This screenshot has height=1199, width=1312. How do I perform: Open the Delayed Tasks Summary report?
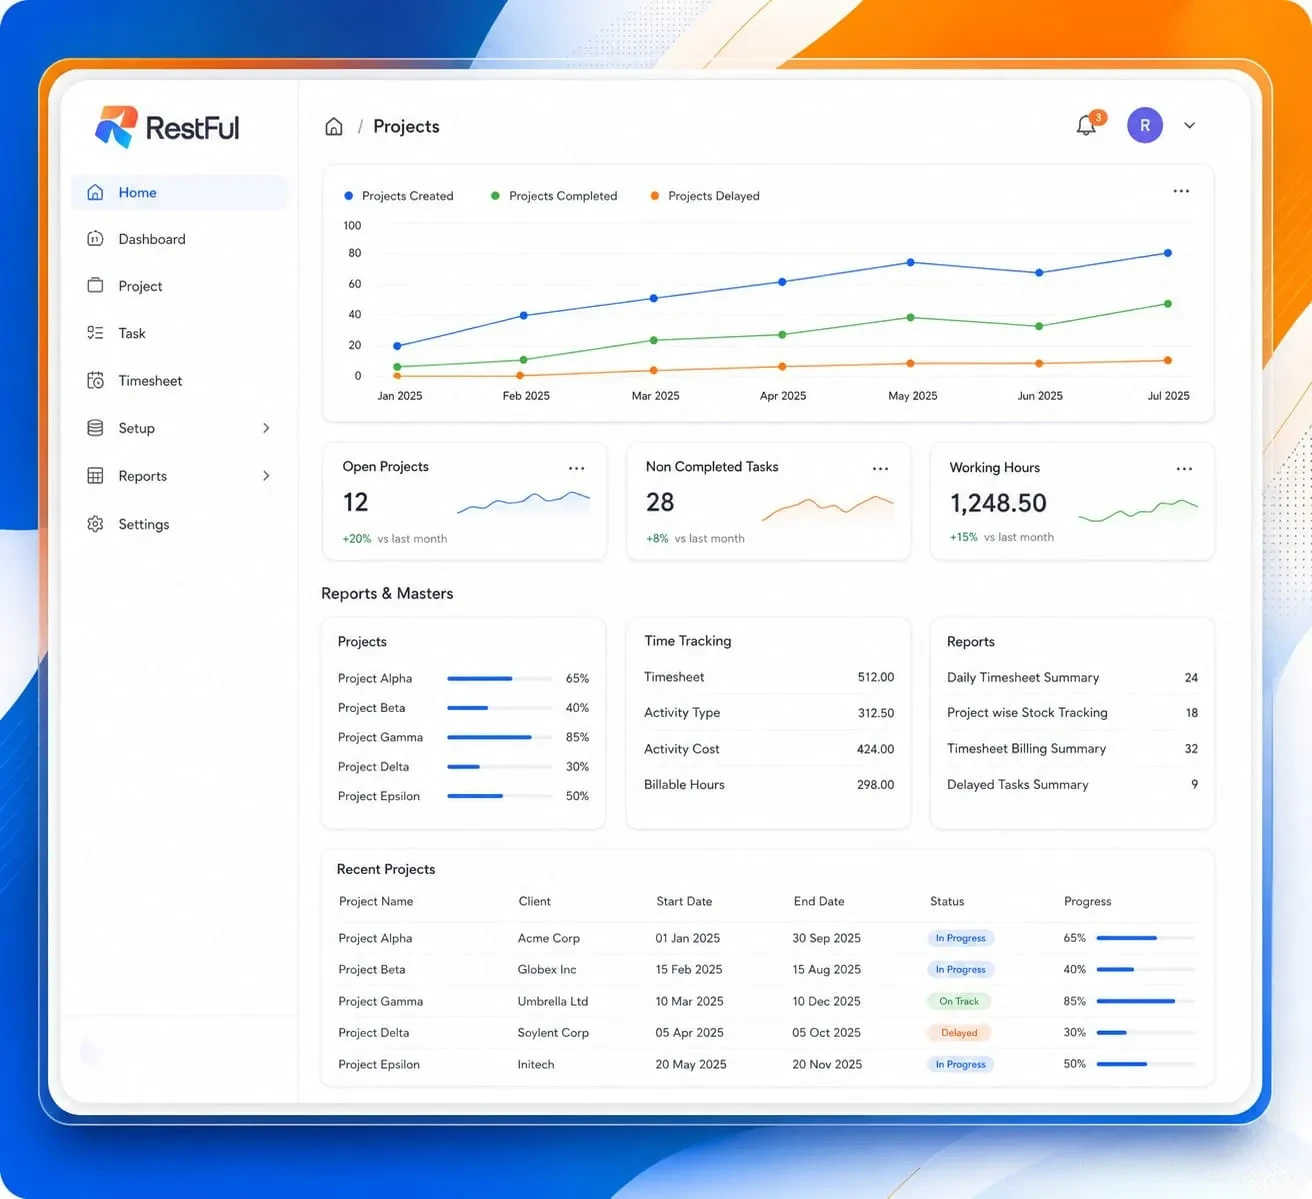tap(1072, 785)
